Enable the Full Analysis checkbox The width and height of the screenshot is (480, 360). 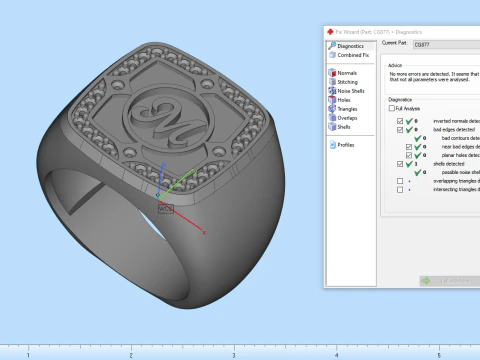(x=392, y=108)
